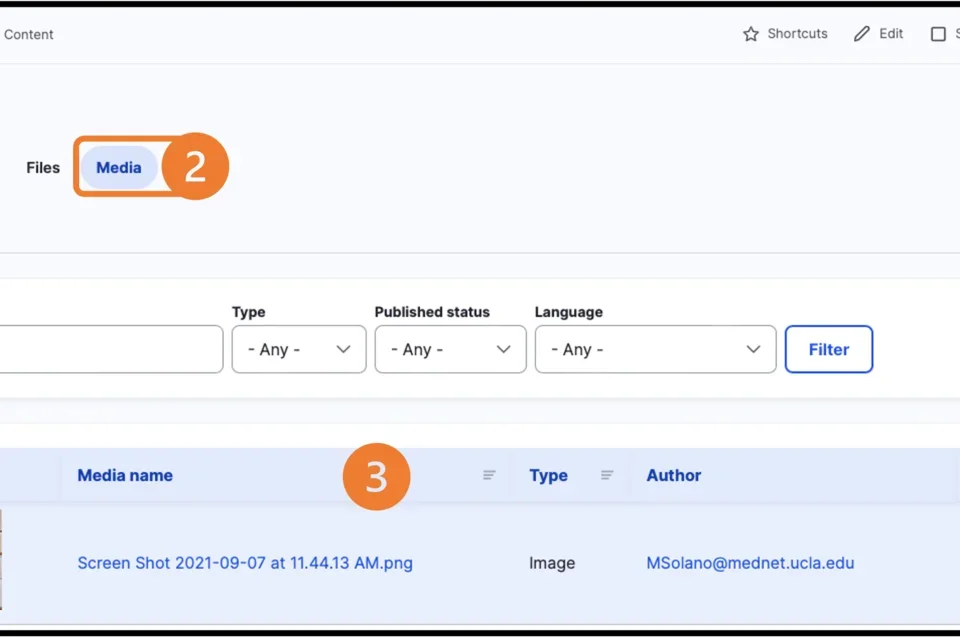This screenshot has height=640, width=960.
Task: Open the Published status dropdown
Action: point(450,349)
